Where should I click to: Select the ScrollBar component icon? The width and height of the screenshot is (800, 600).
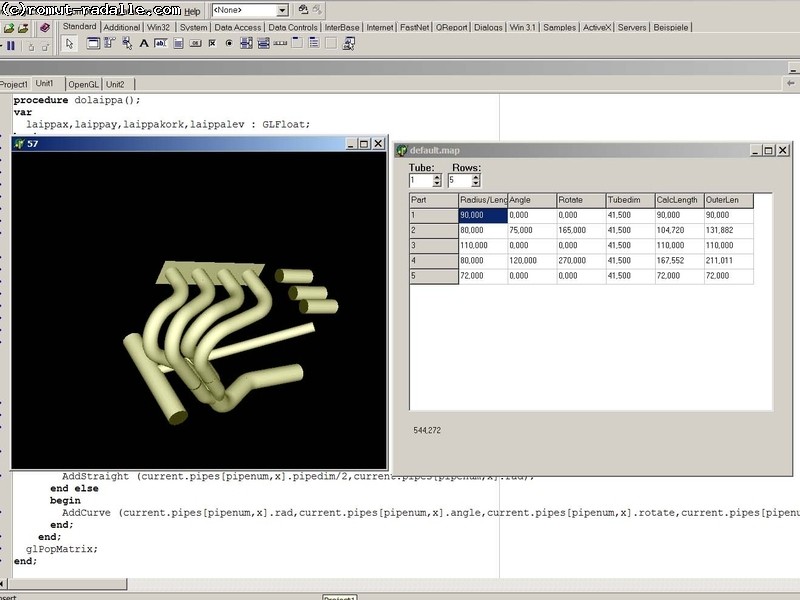(280, 44)
